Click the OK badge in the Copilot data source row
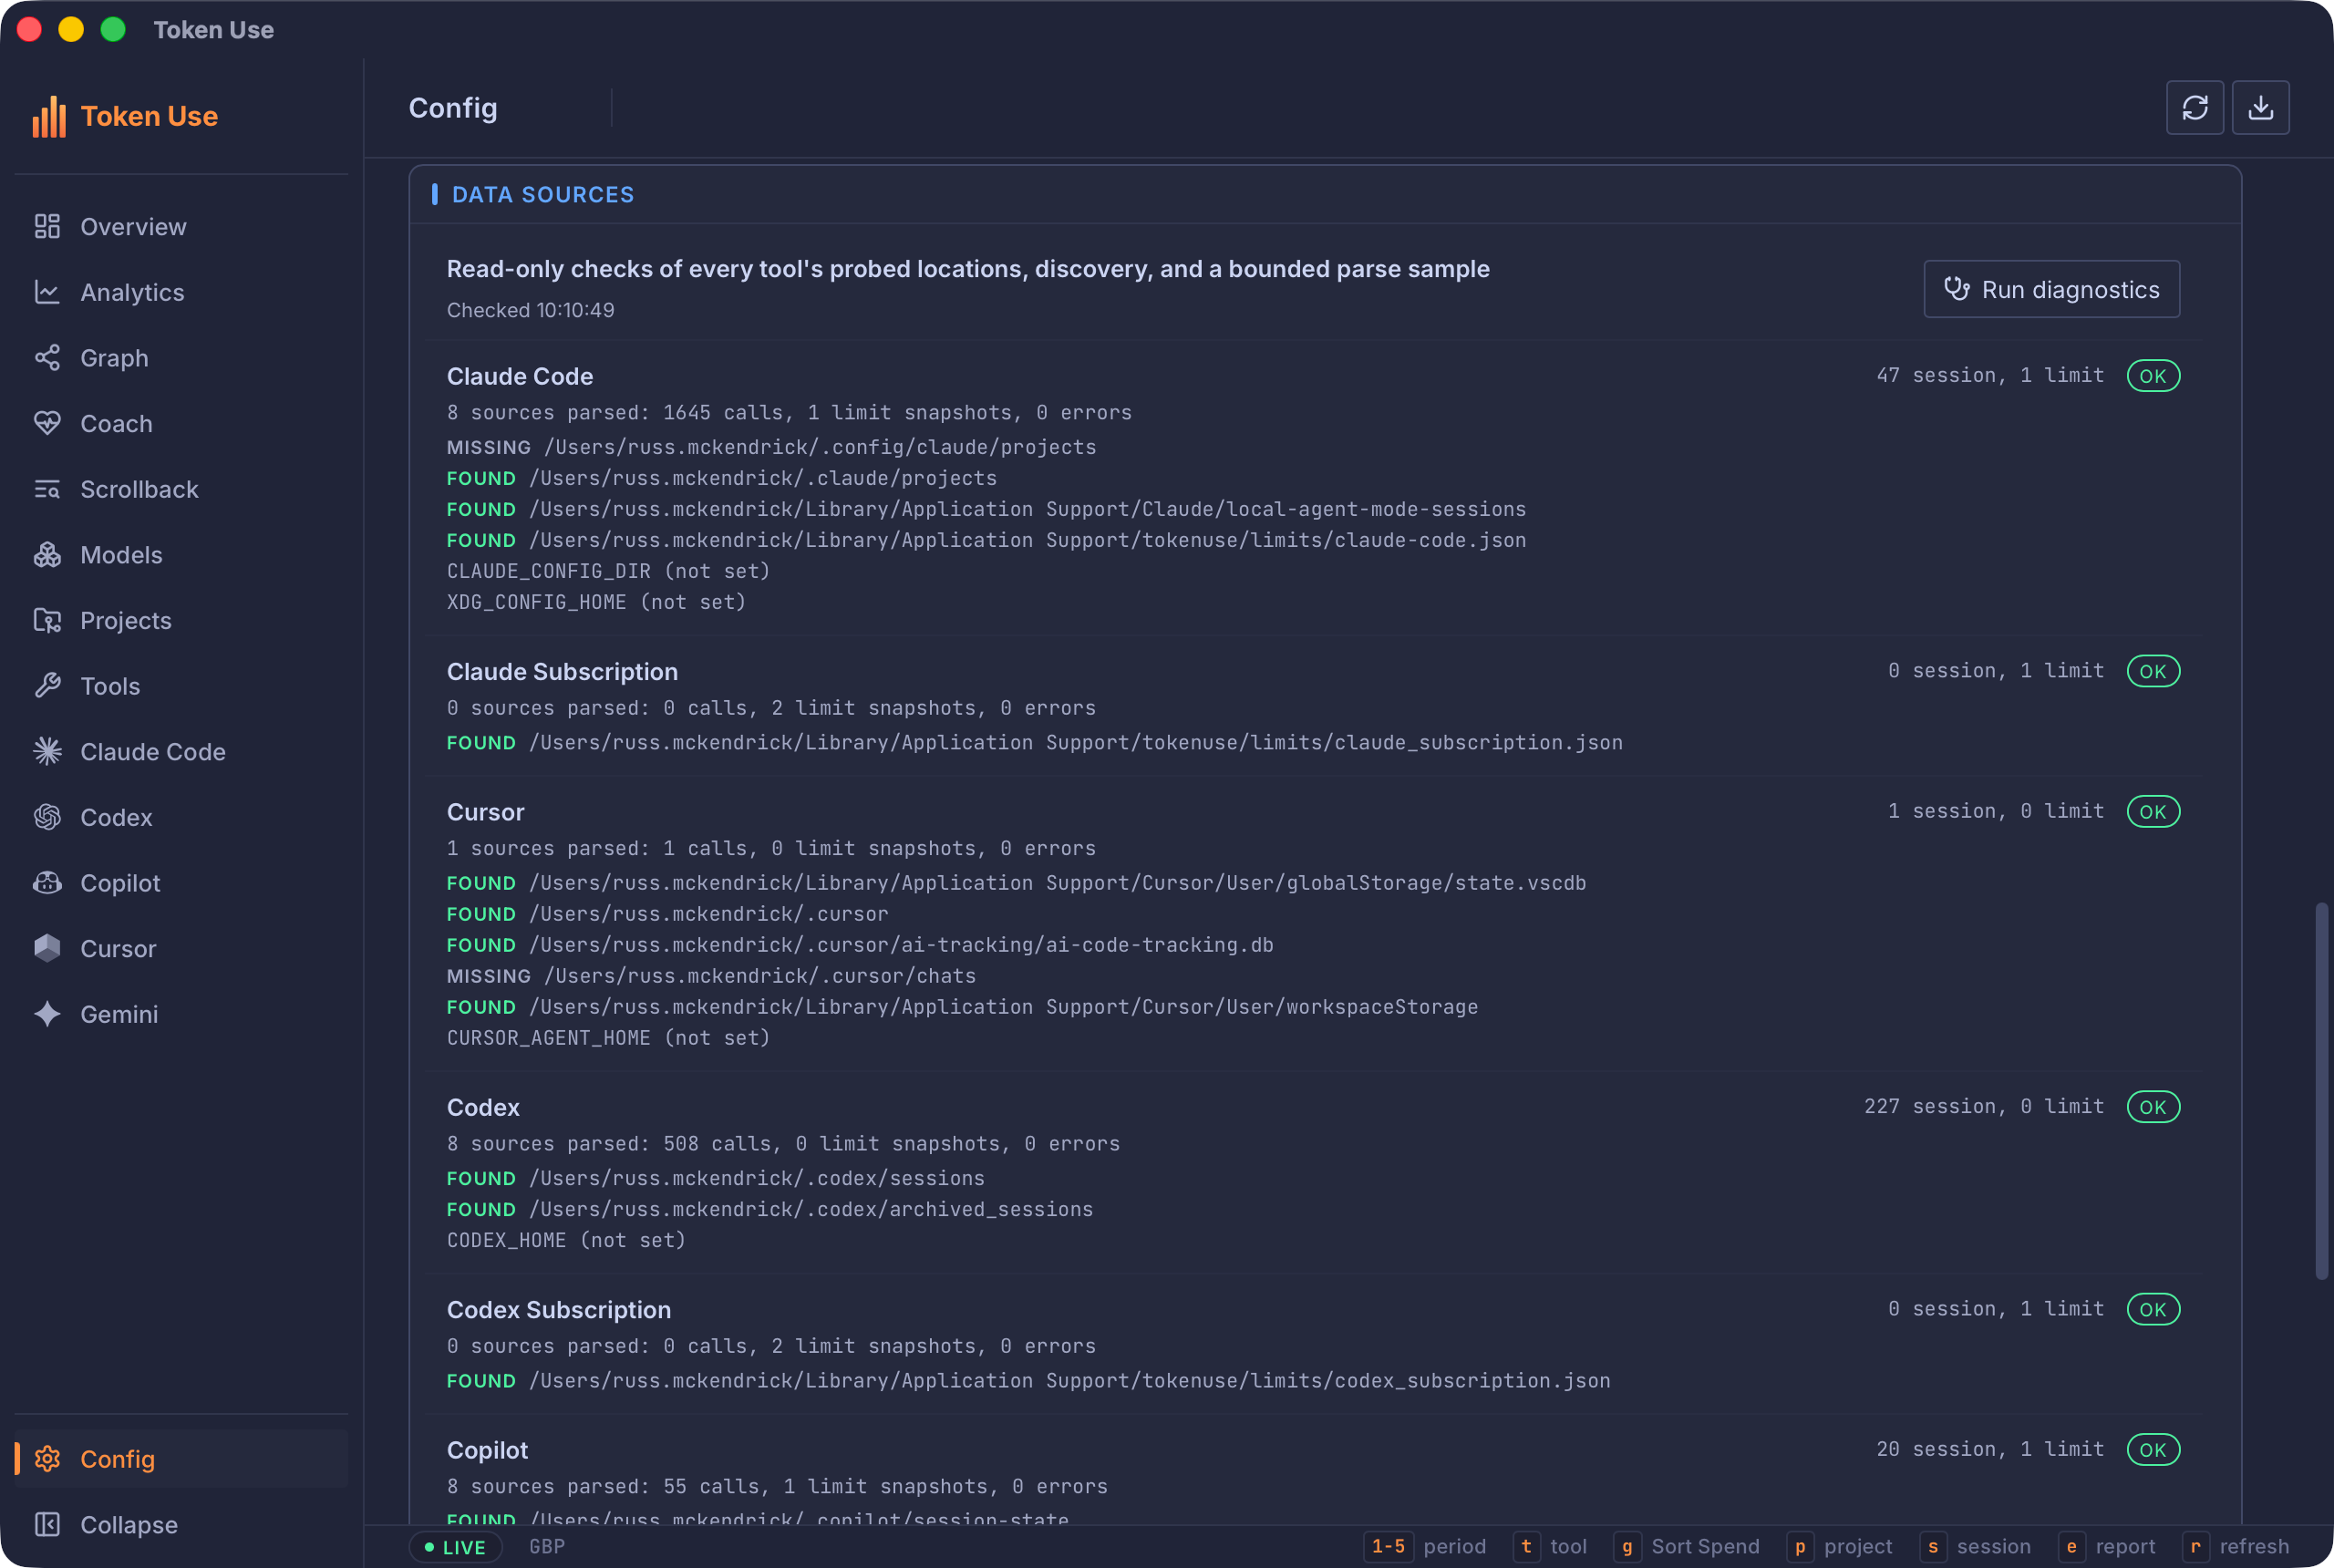This screenshot has height=1568, width=2334. (2153, 1449)
